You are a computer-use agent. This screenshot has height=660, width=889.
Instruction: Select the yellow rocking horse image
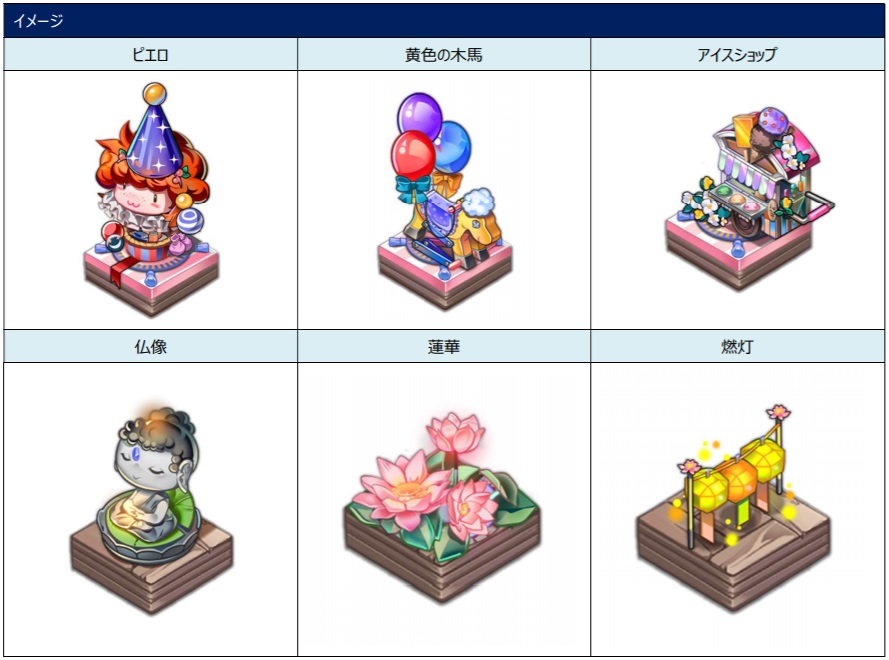tap(444, 201)
